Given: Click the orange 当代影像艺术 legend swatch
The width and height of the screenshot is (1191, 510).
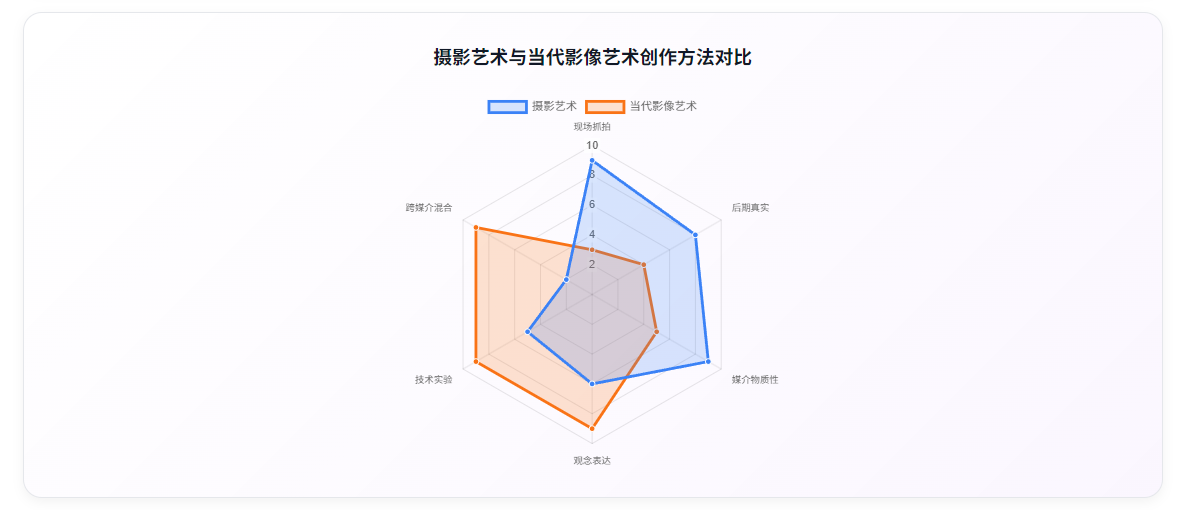Looking at the screenshot, I should [605, 106].
